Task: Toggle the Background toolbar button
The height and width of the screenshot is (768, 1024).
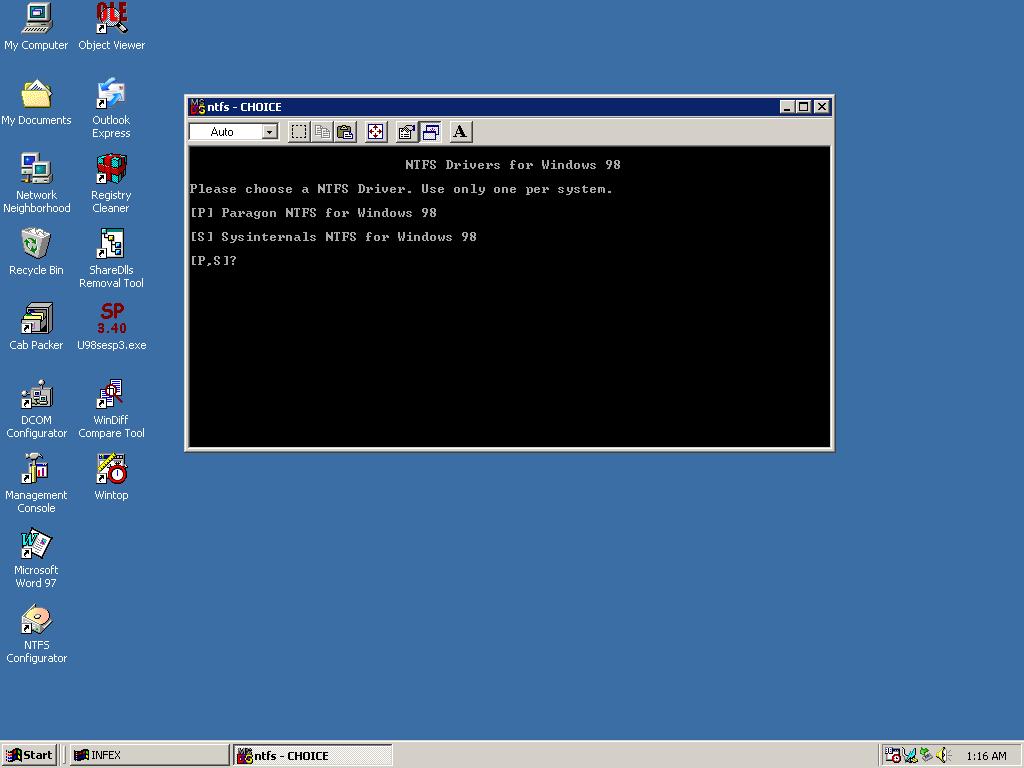Action: point(430,132)
